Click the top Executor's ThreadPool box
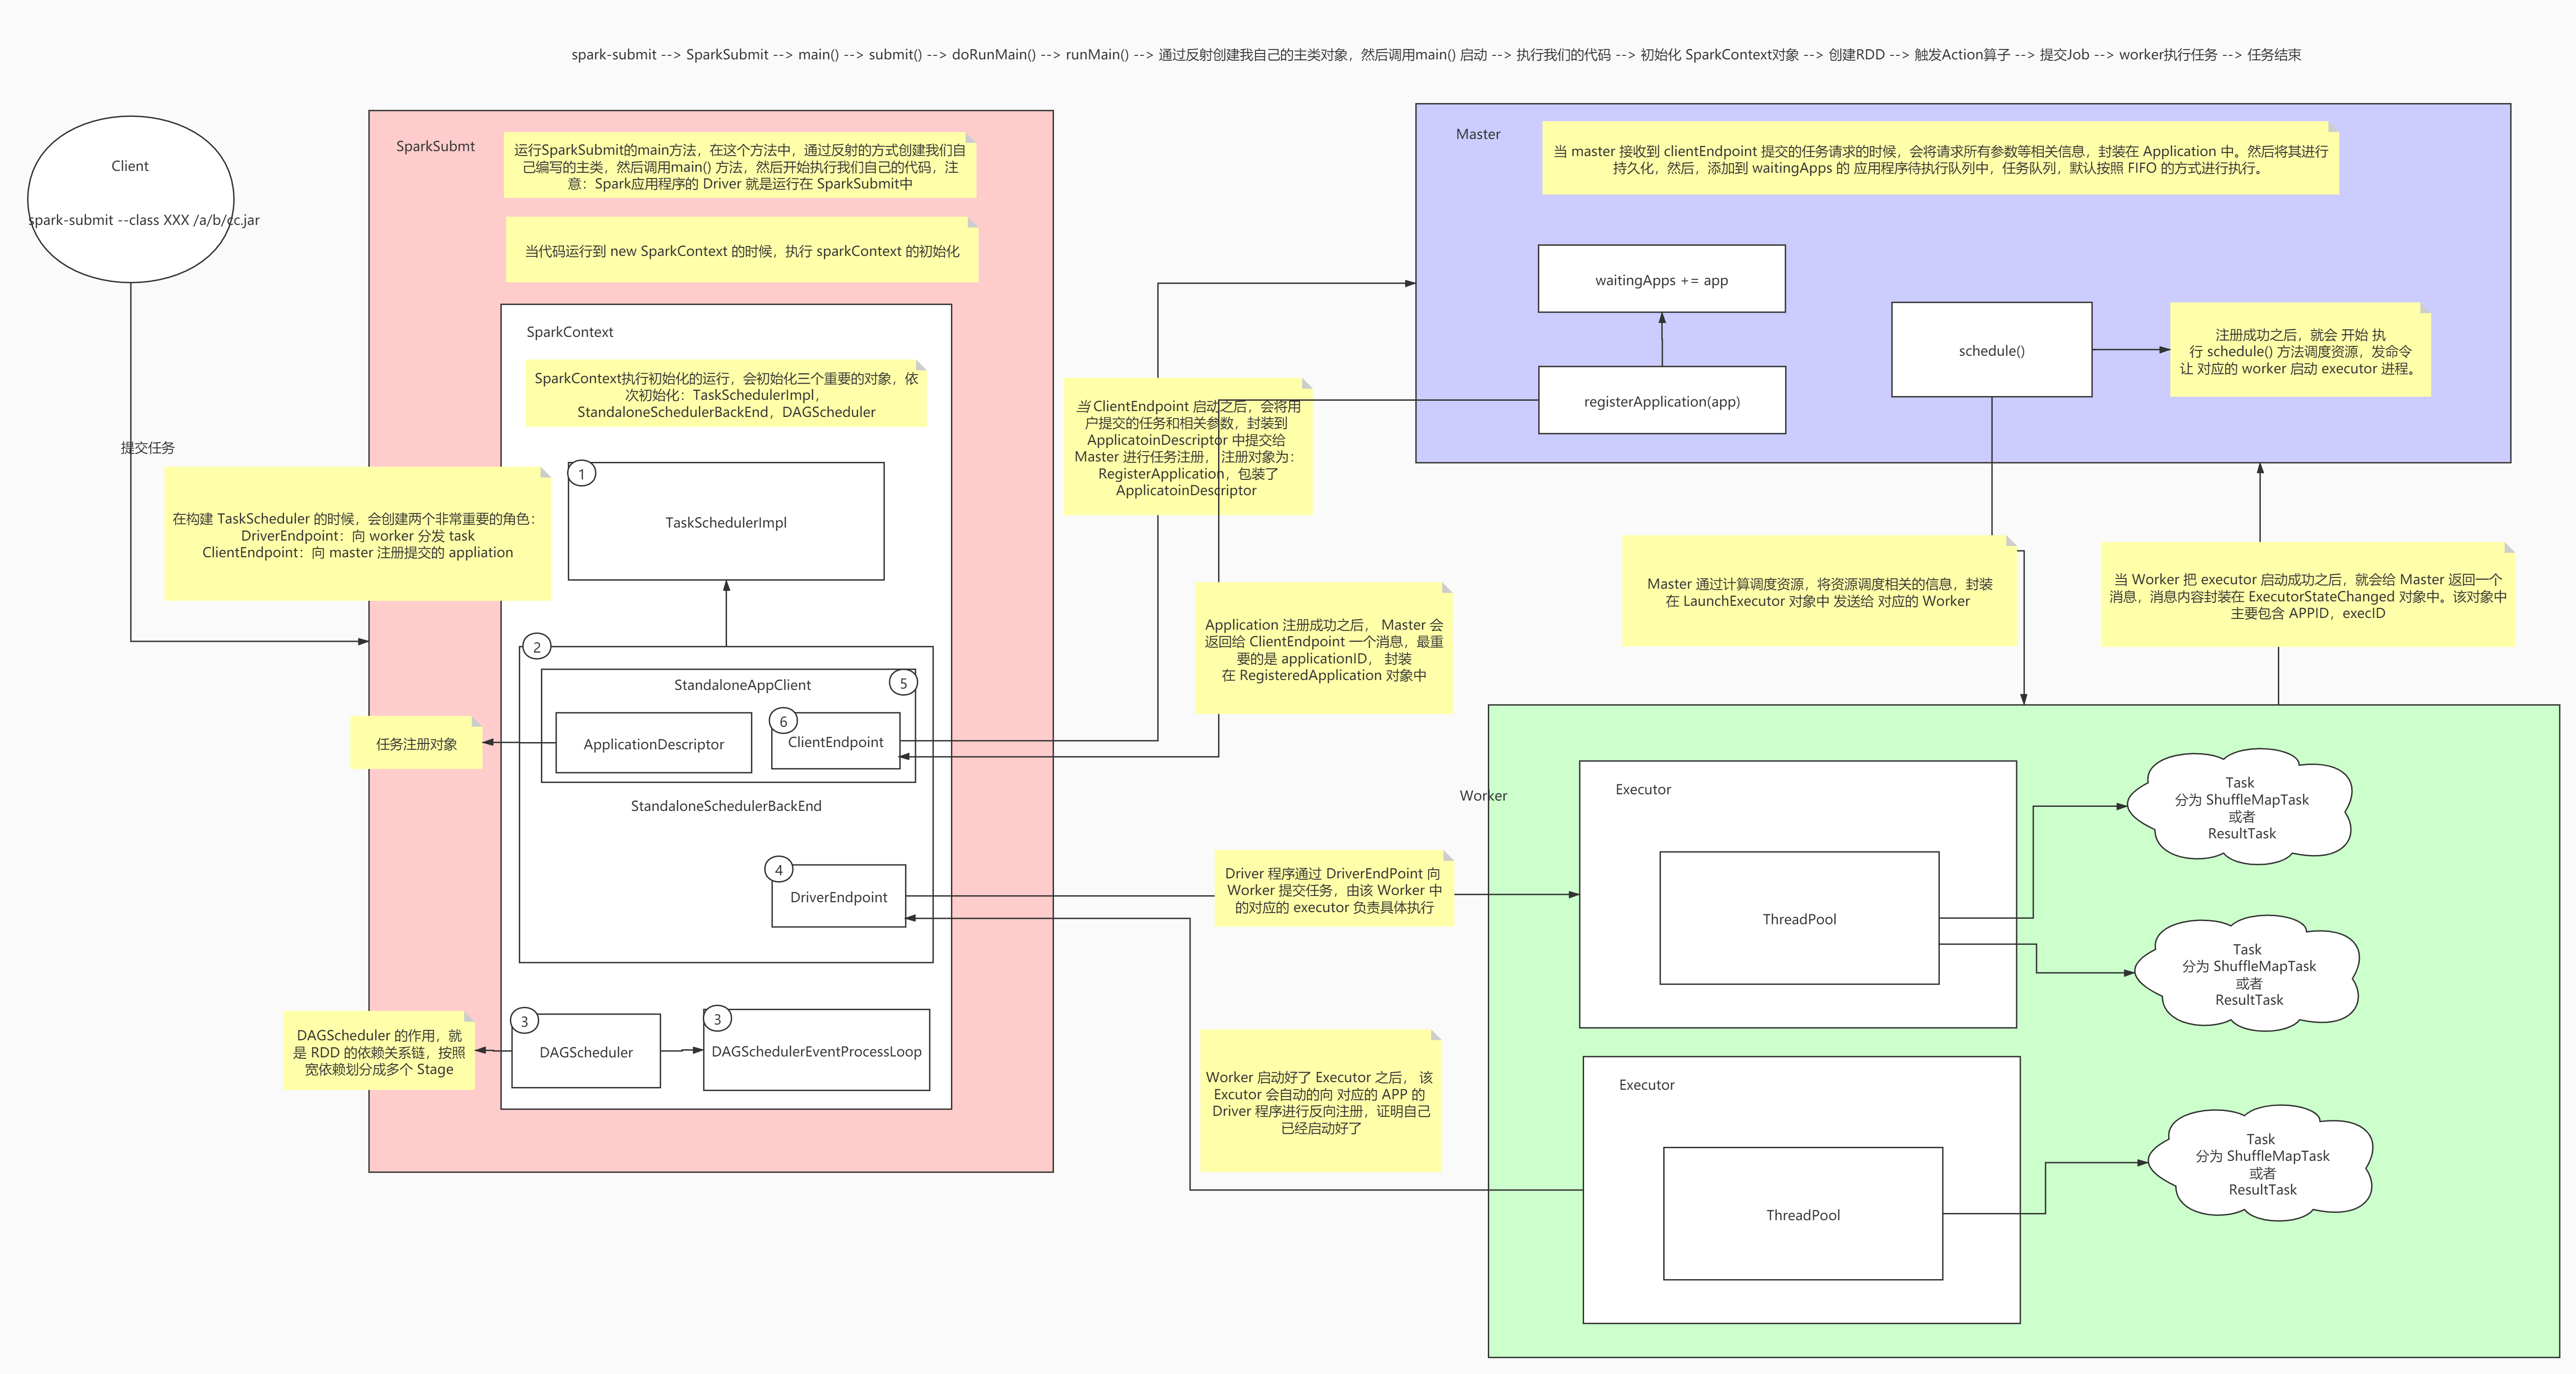The width and height of the screenshot is (2576, 1374). pyautogui.click(x=1799, y=919)
